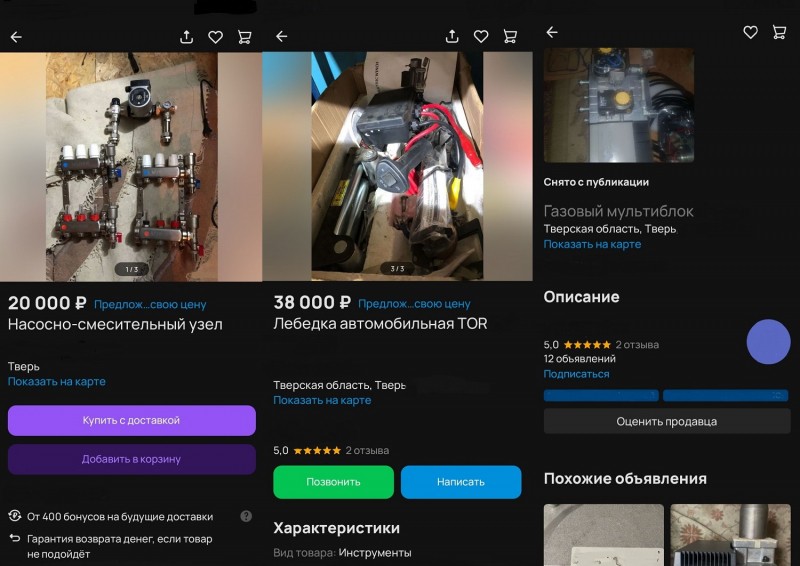Viewport: 800px width, 566px height.
Task: Toggle favorite heart on Лебедка listing
Action: point(481,36)
